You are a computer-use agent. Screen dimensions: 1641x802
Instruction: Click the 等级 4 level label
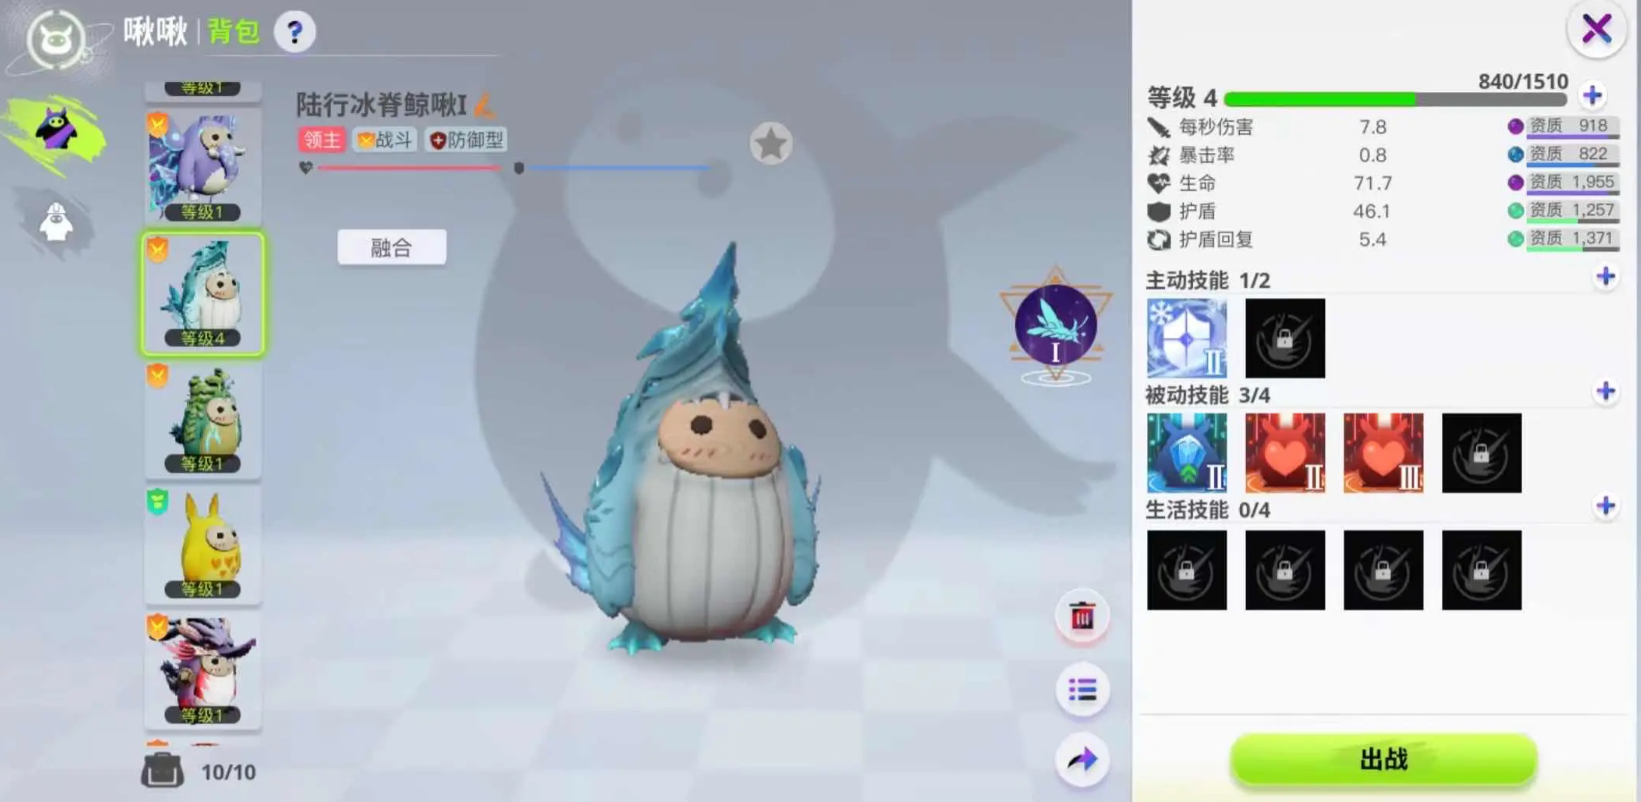(1182, 98)
